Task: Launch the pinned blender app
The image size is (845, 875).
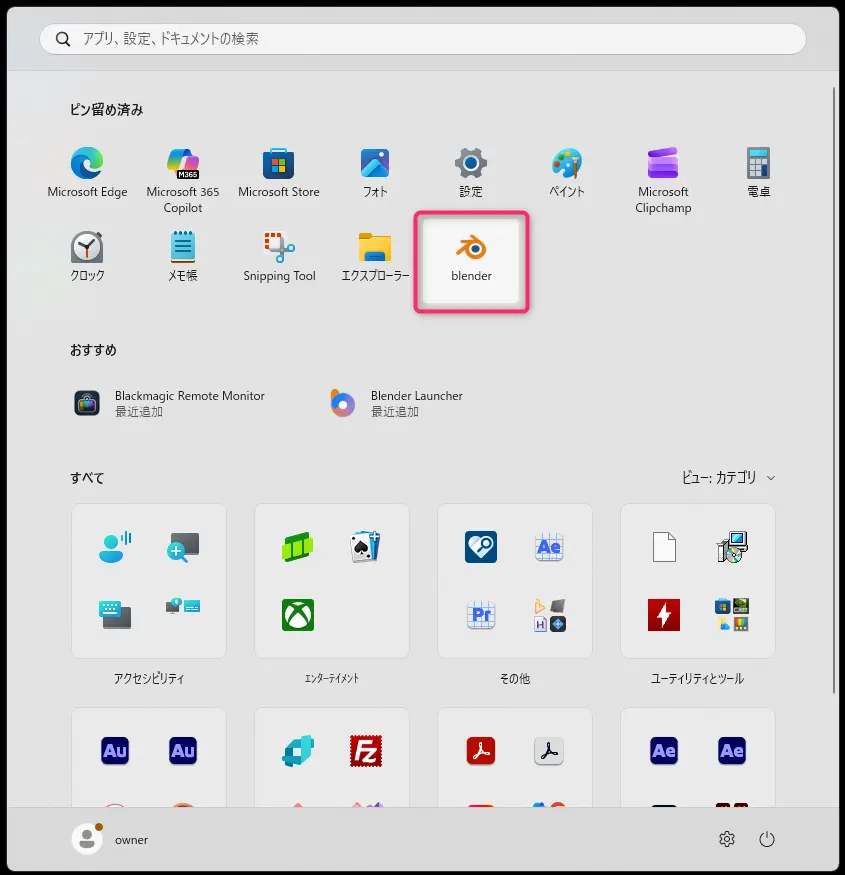Action: click(x=471, y=261)
